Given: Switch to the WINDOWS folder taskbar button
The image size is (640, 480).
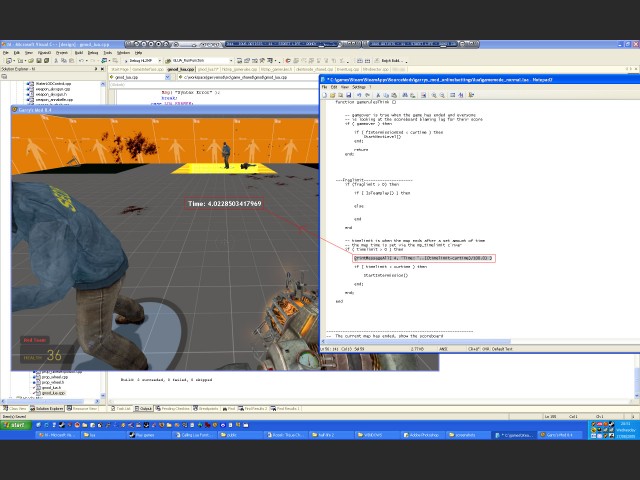Looking at the screenshot, I should (376, 435).
